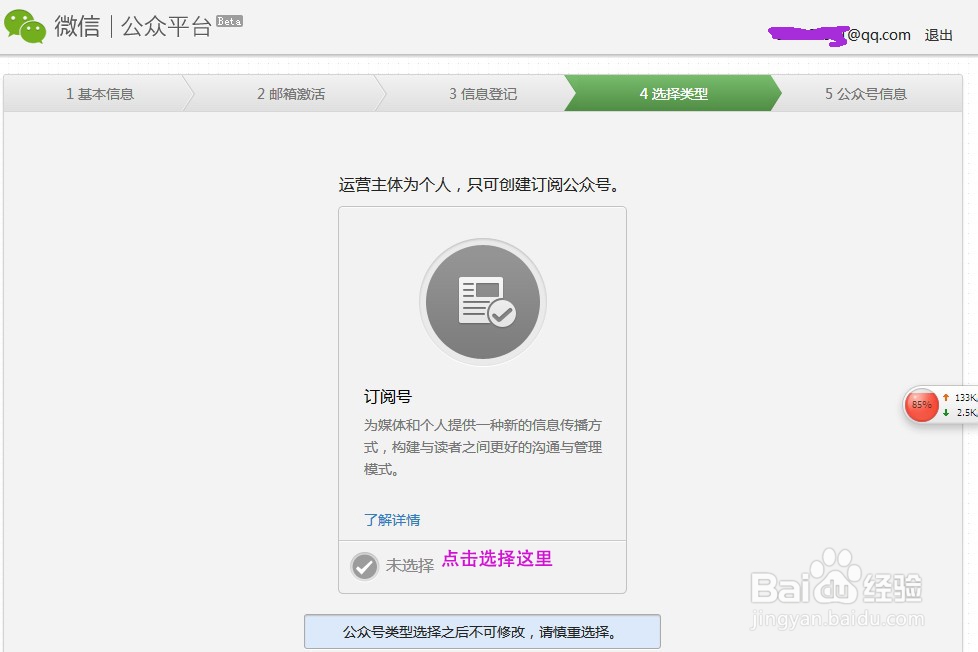Click the 未选择 status label
The image size is (978, 652).
click(410, 565)
